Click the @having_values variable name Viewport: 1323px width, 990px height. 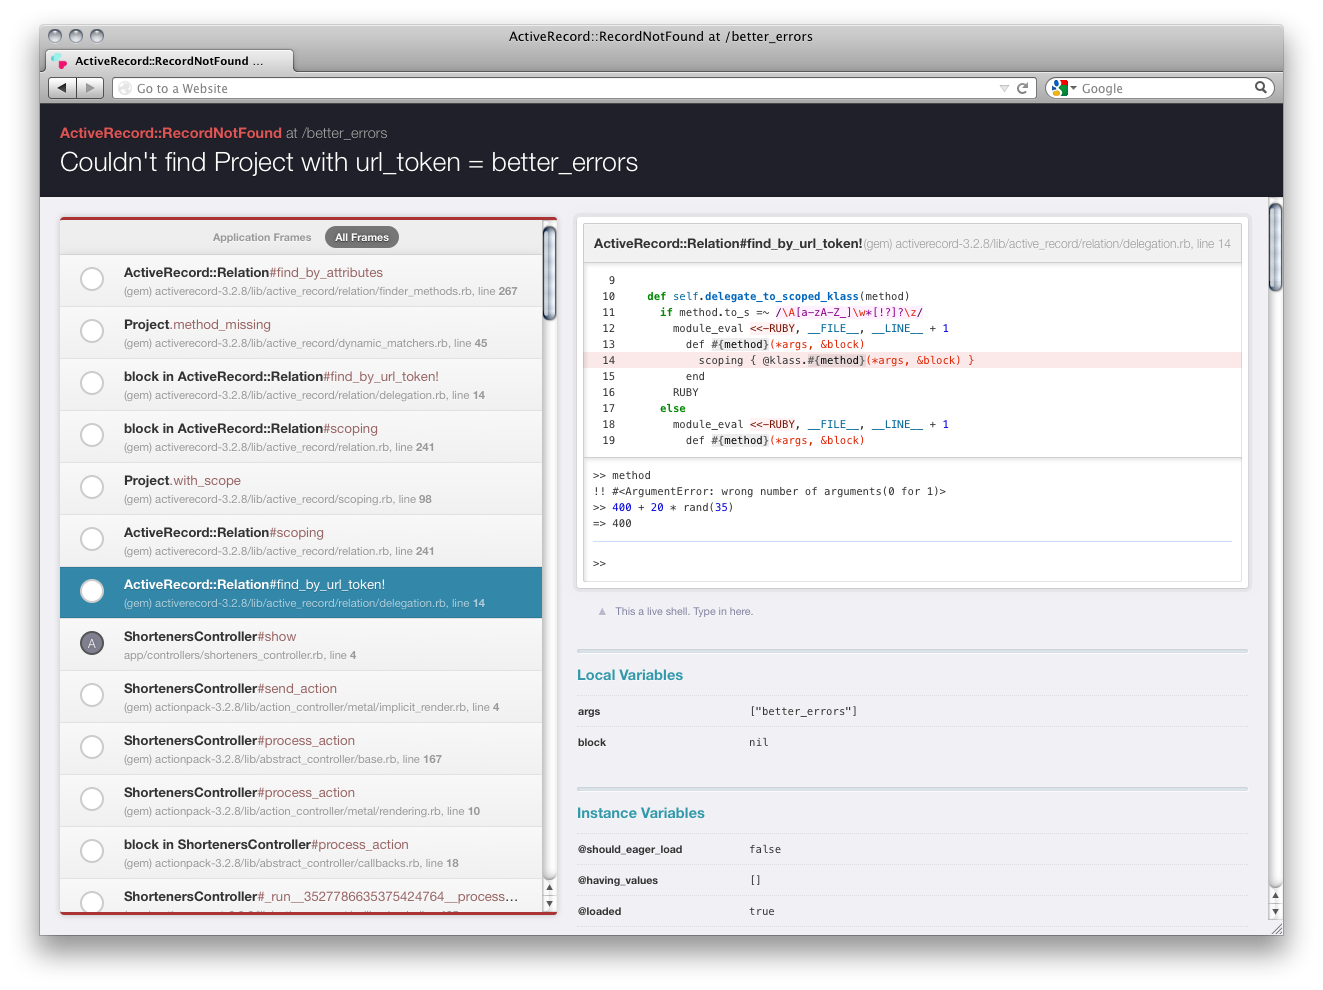[618, 880]
